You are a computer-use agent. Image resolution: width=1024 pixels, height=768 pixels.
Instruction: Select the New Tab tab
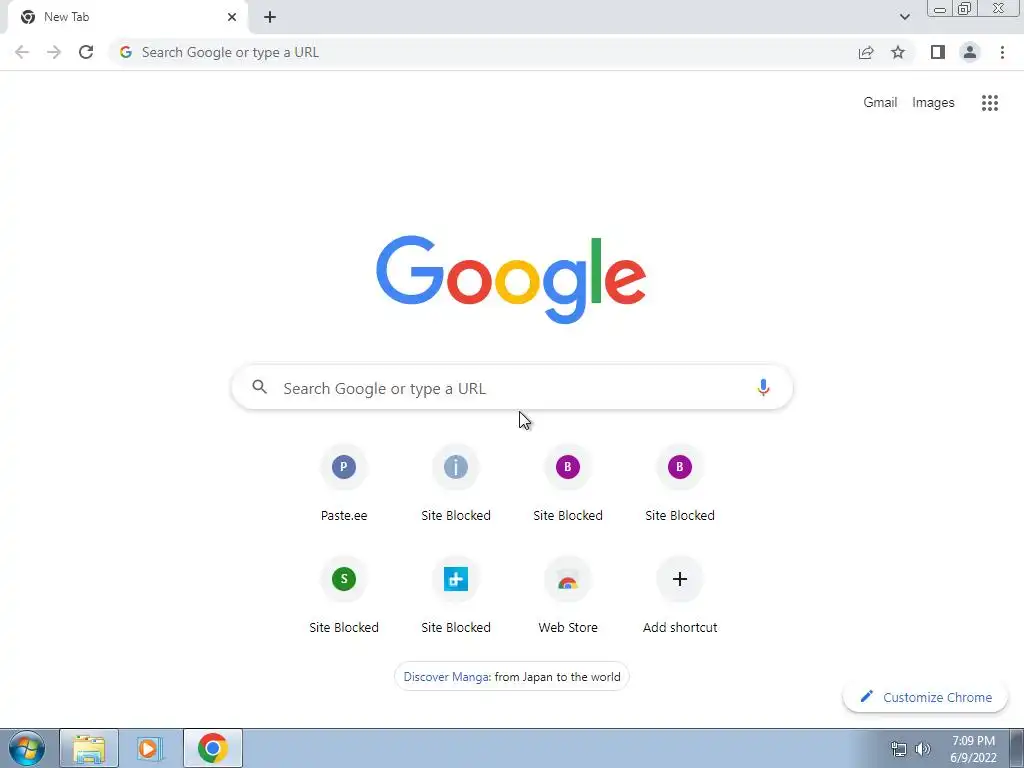[127, 18]
